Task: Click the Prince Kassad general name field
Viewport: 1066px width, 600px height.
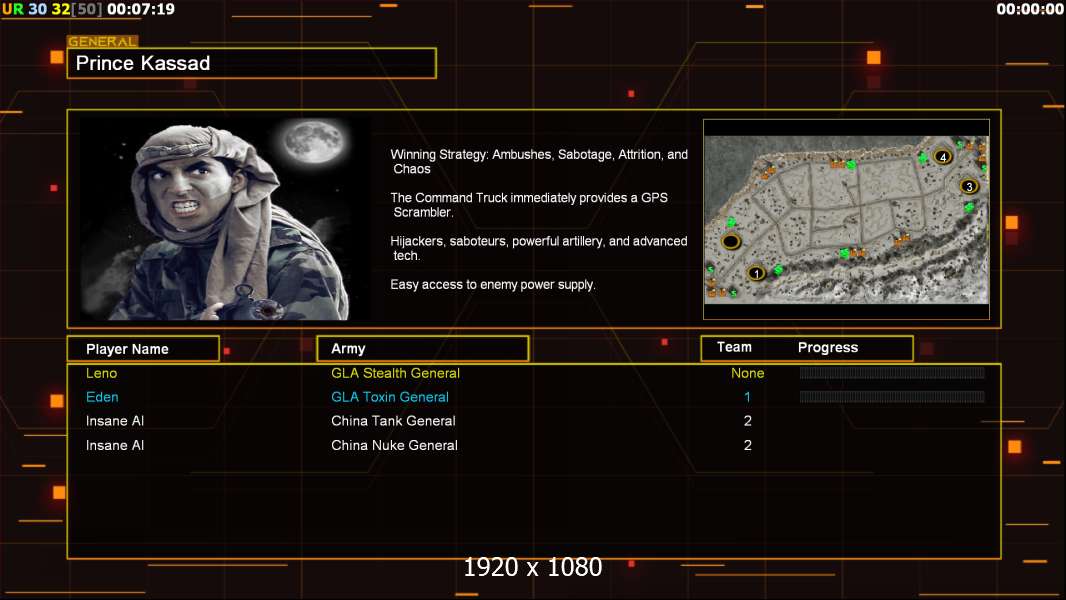Action: pos(252,63)
